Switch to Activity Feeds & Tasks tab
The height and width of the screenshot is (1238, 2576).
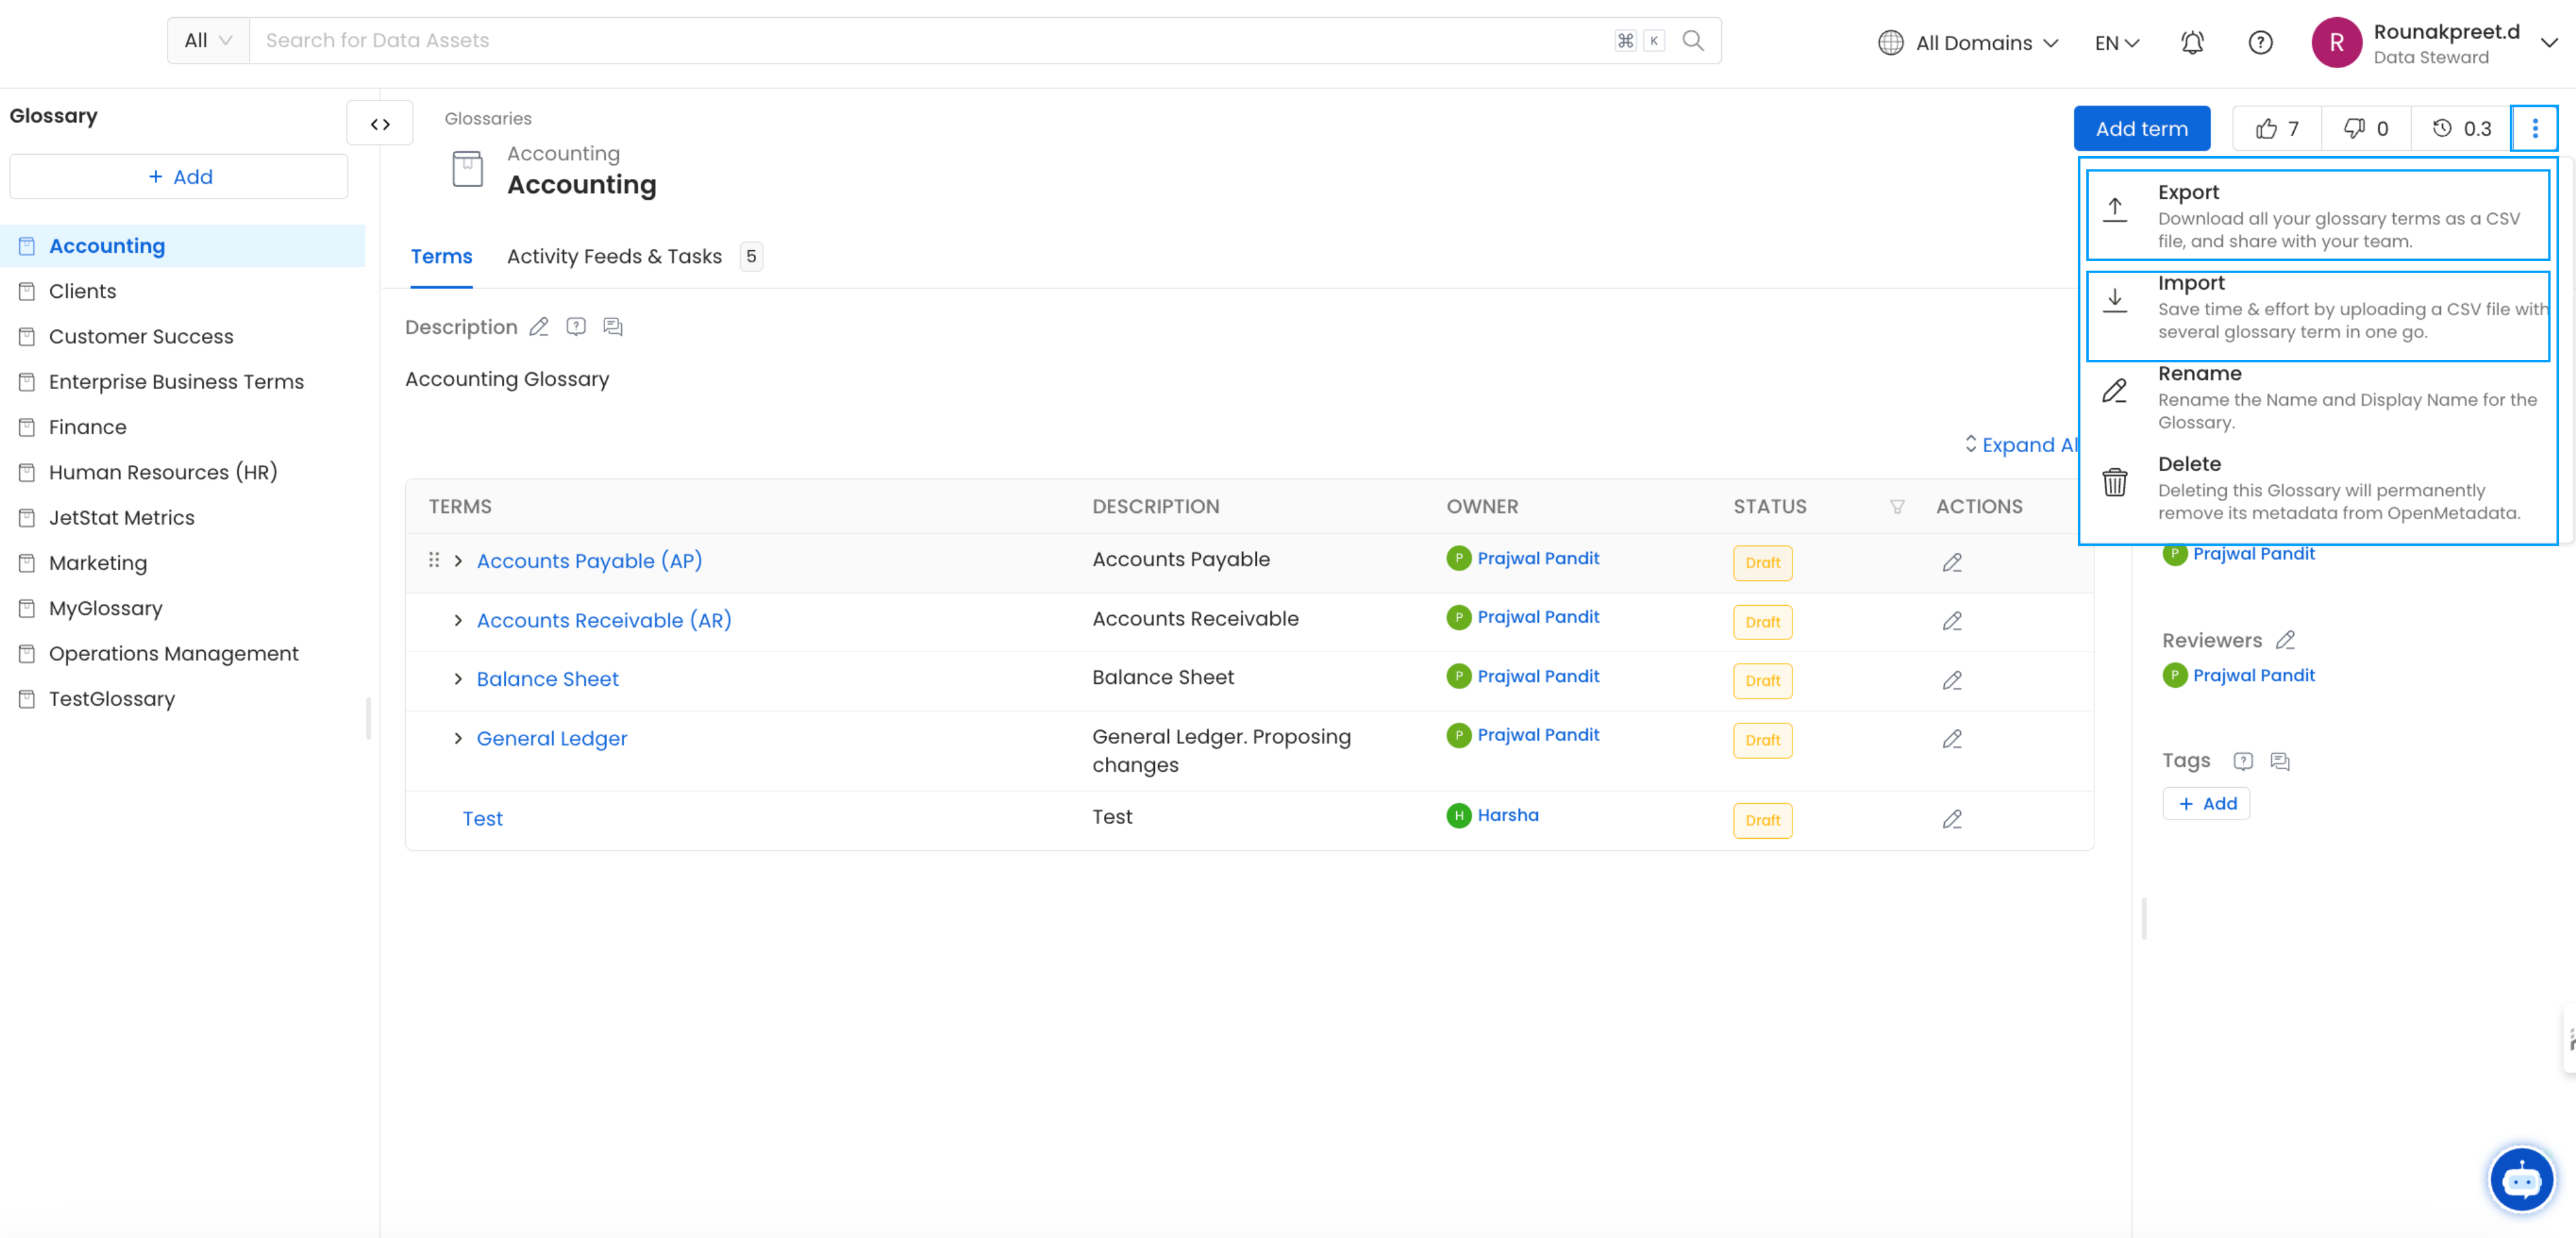pos(614,256)
